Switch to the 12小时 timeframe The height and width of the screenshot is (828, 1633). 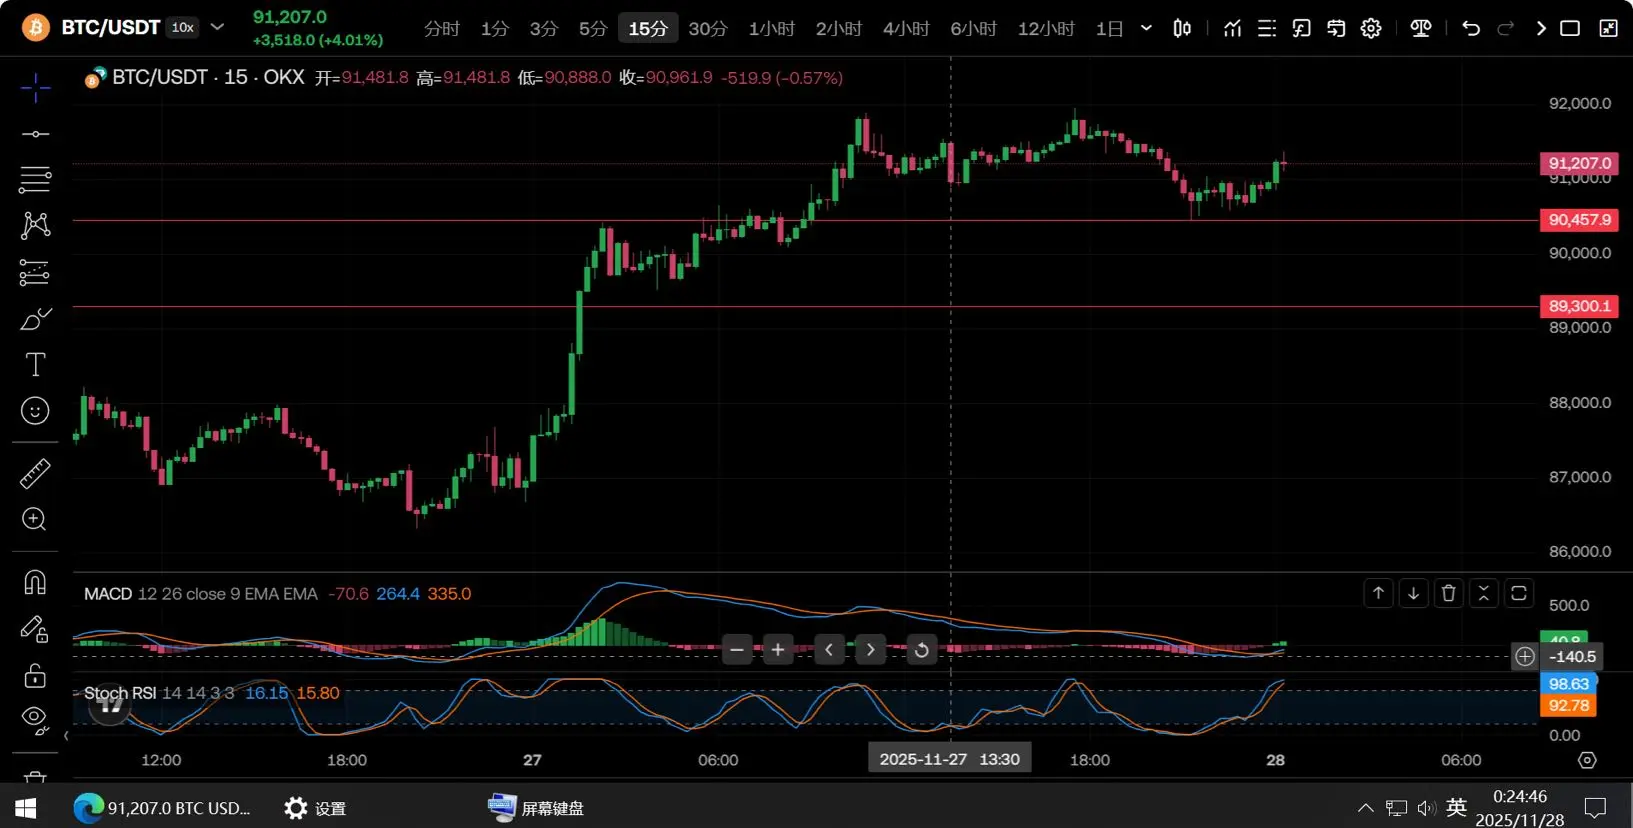coord(1046,28)
